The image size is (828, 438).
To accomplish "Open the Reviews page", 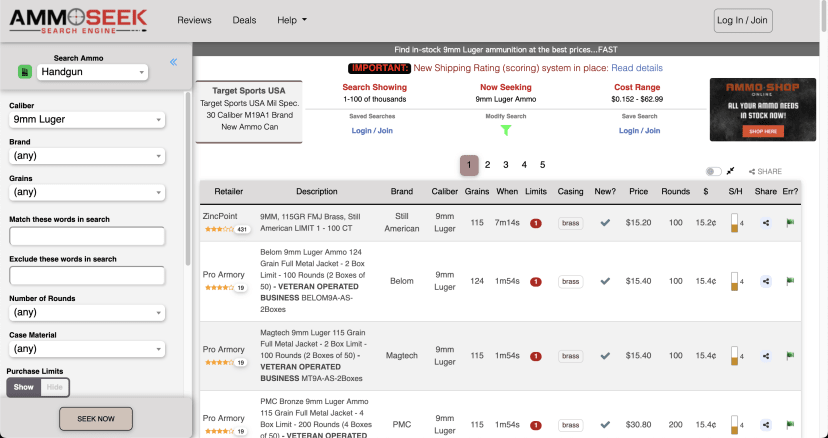I will (x=194, y=20).
